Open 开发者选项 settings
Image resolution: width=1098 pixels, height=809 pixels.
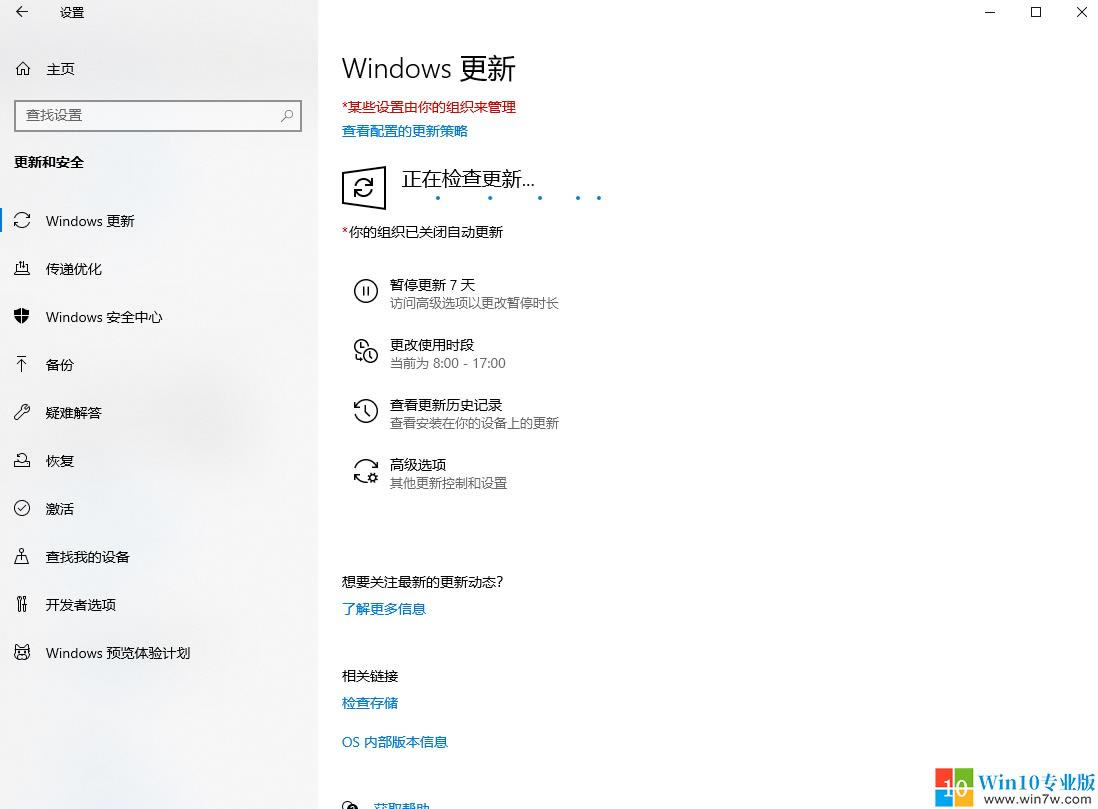tap(81, 604)
